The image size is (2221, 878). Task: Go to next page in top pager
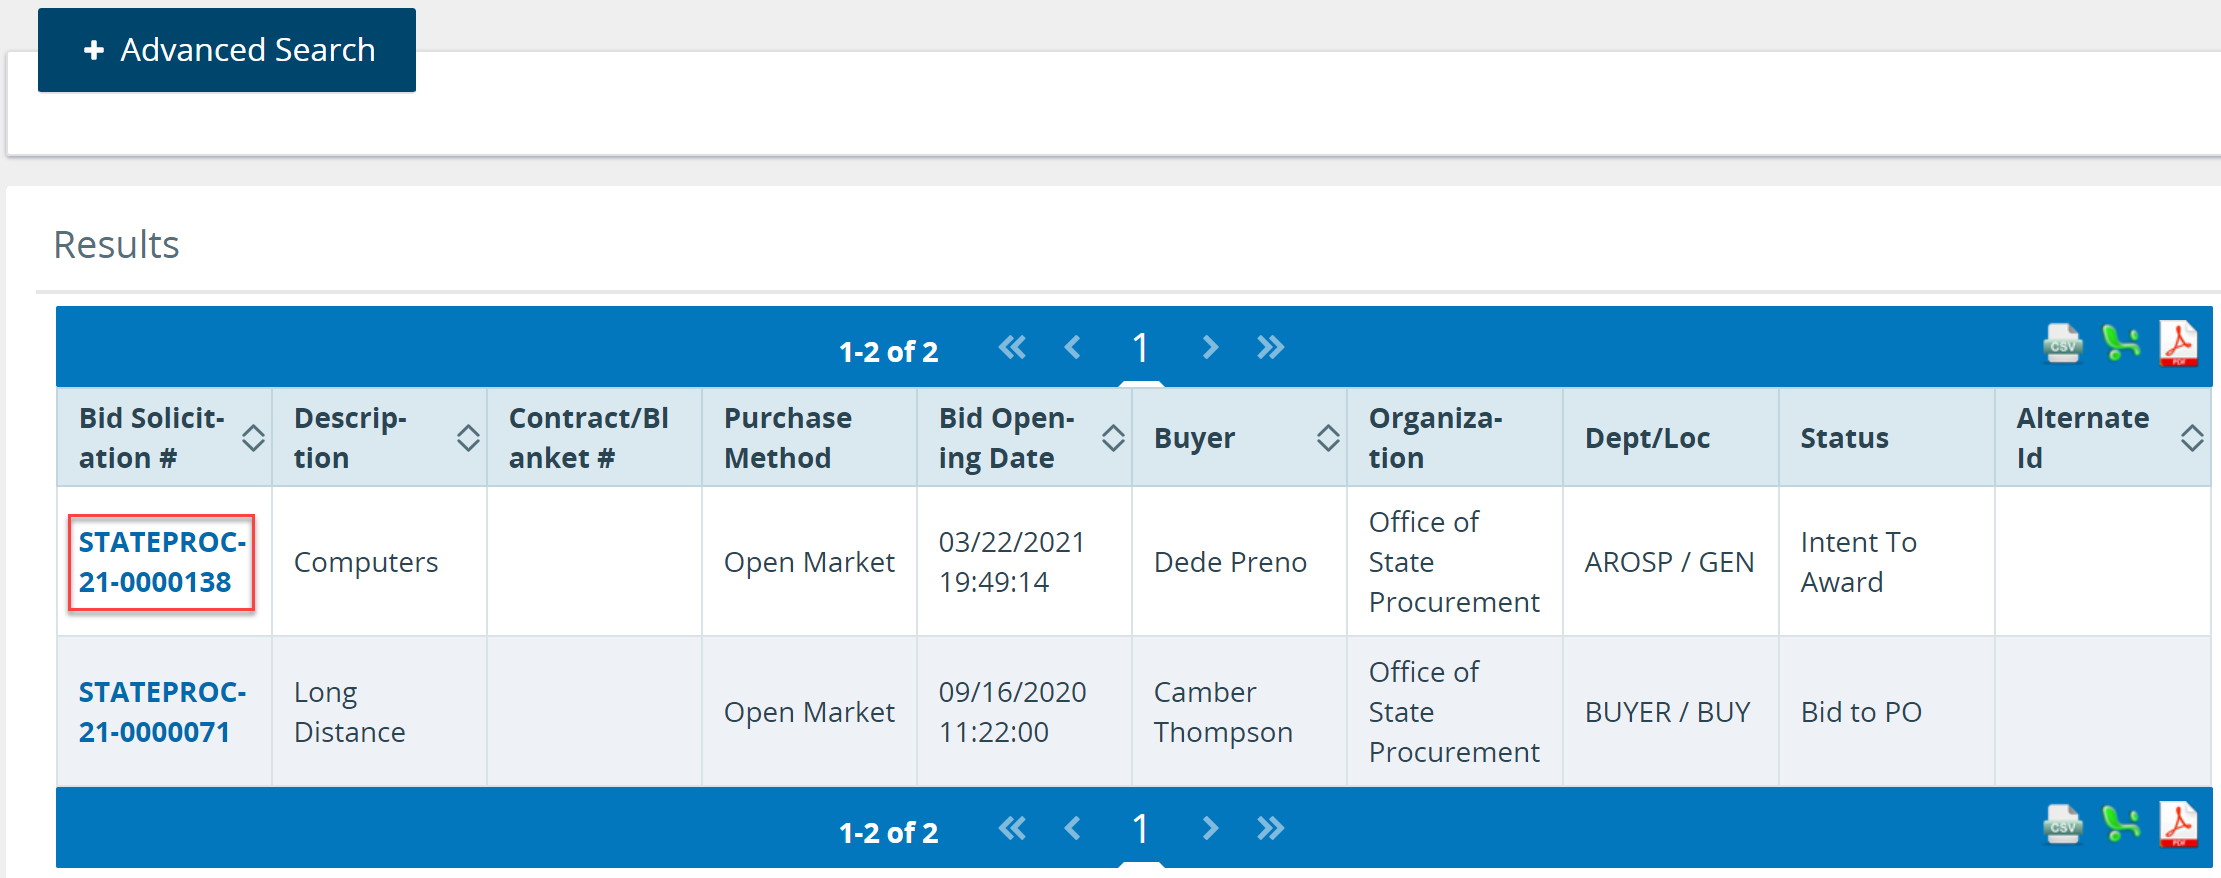1210,347
